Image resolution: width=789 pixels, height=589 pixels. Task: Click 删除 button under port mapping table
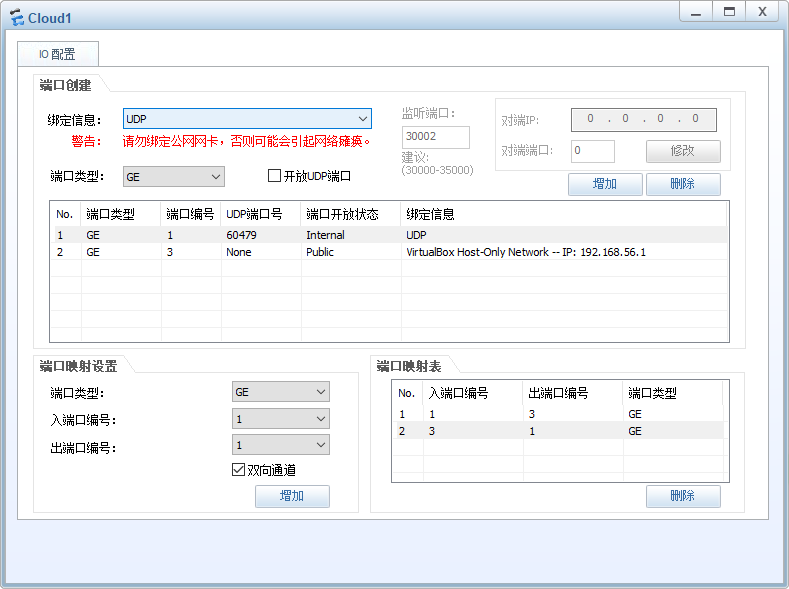[x=683, y=496]
